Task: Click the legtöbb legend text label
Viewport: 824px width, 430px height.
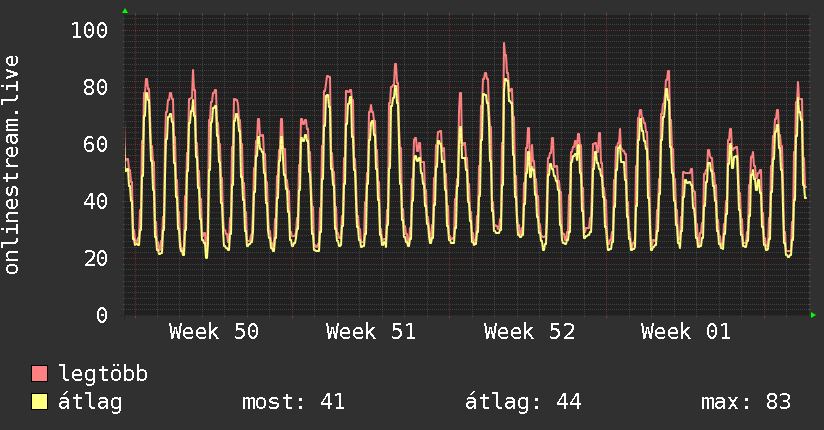Action: [x=104, y=374]
